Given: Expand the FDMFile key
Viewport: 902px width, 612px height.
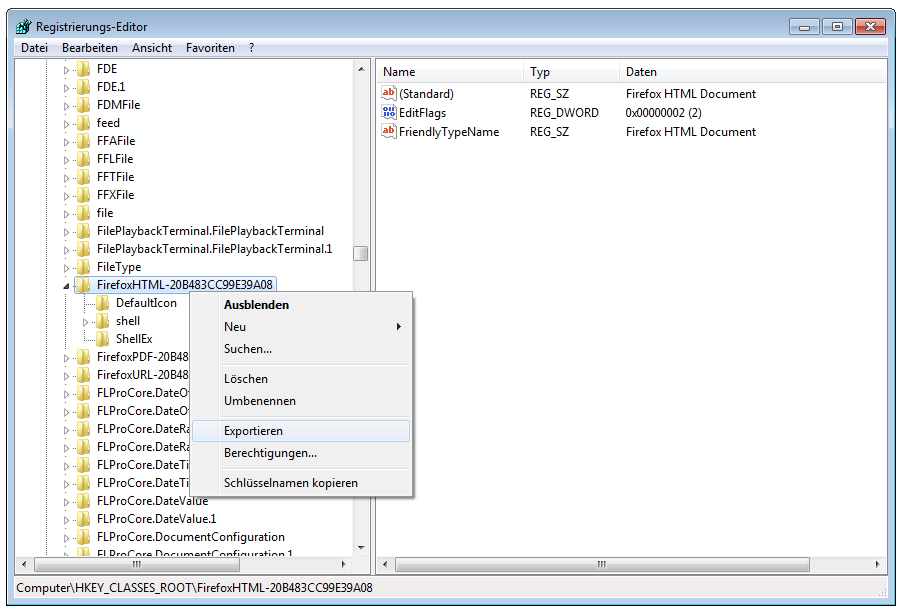Looking at the screenshot, I should [67, 105].
